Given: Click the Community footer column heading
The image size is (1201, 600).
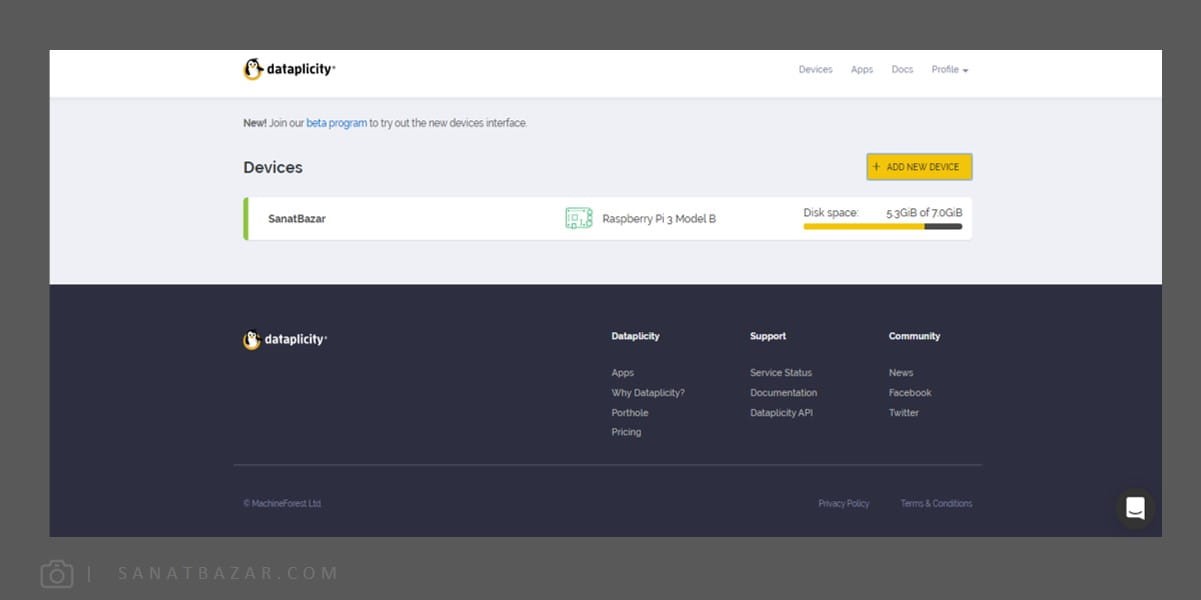Looking at the screenshot, I should coord(915,336).
